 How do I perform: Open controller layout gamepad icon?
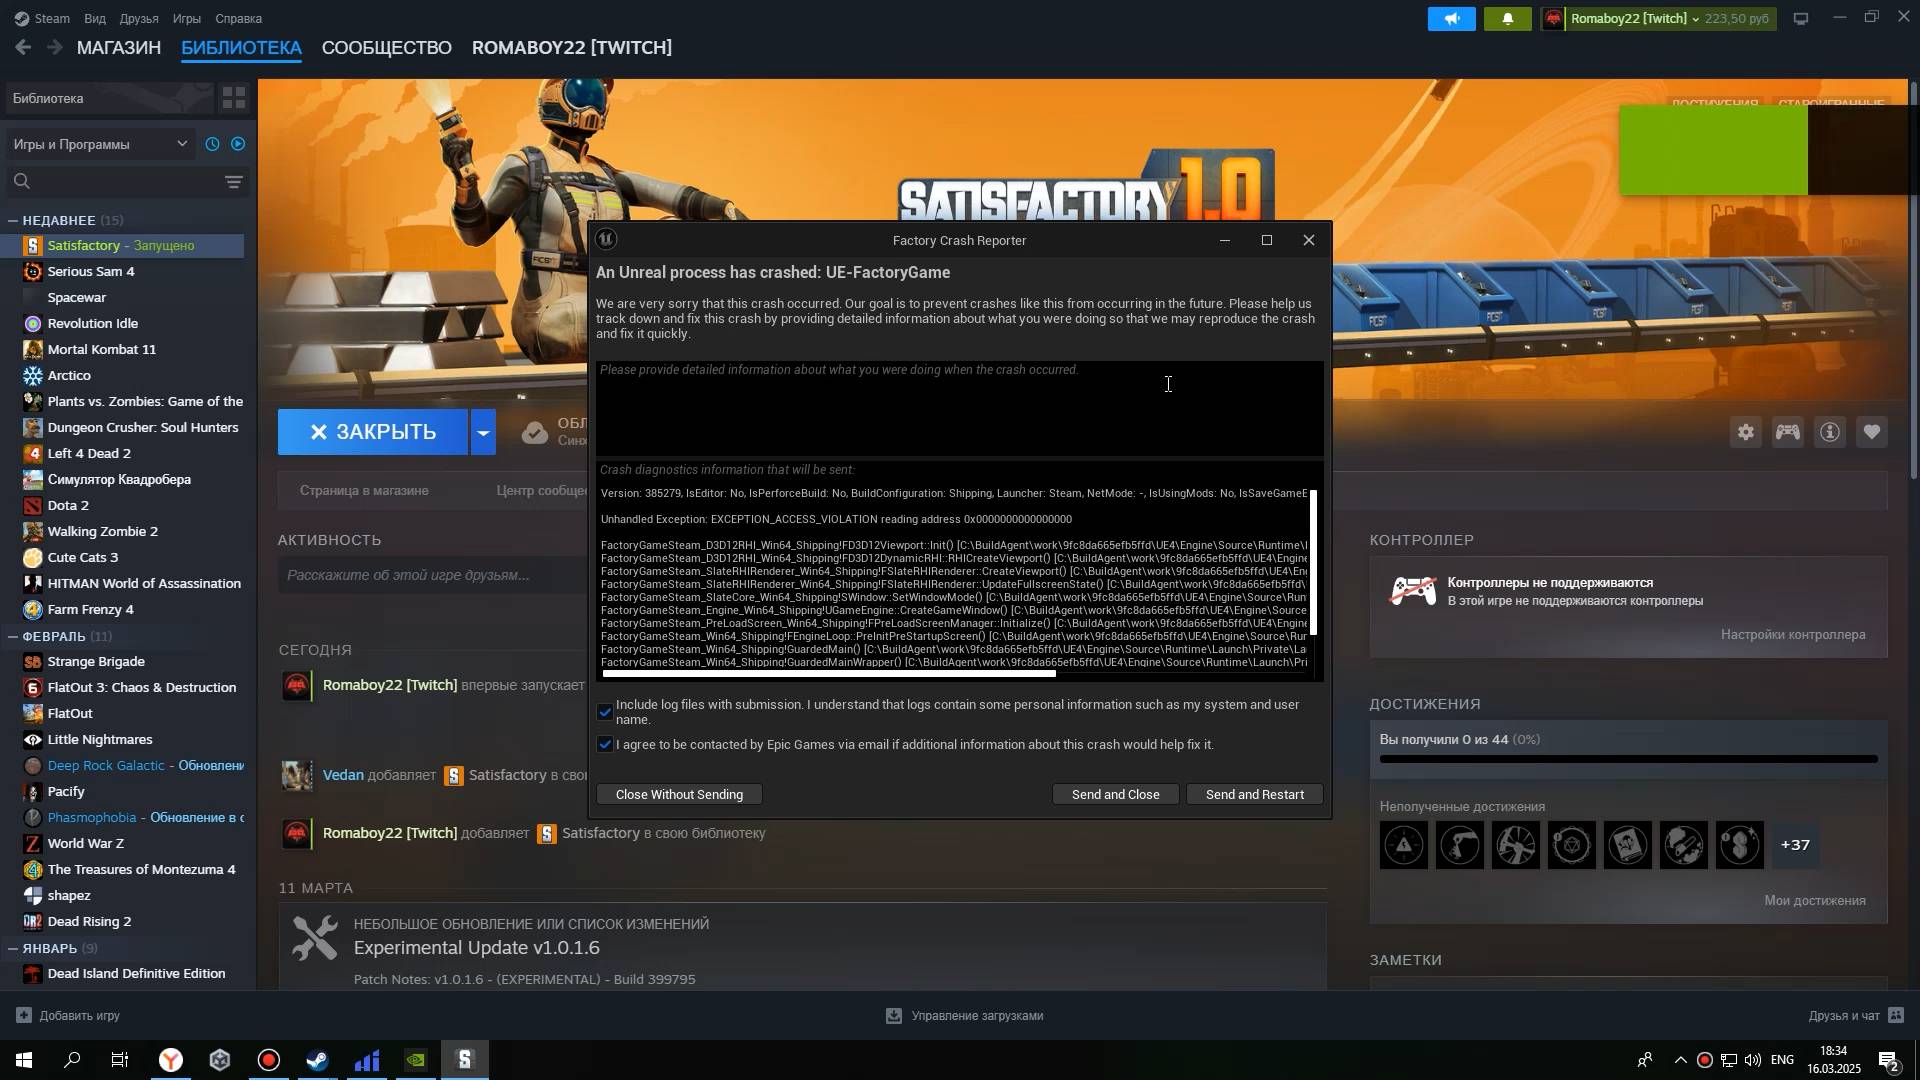1787,432
